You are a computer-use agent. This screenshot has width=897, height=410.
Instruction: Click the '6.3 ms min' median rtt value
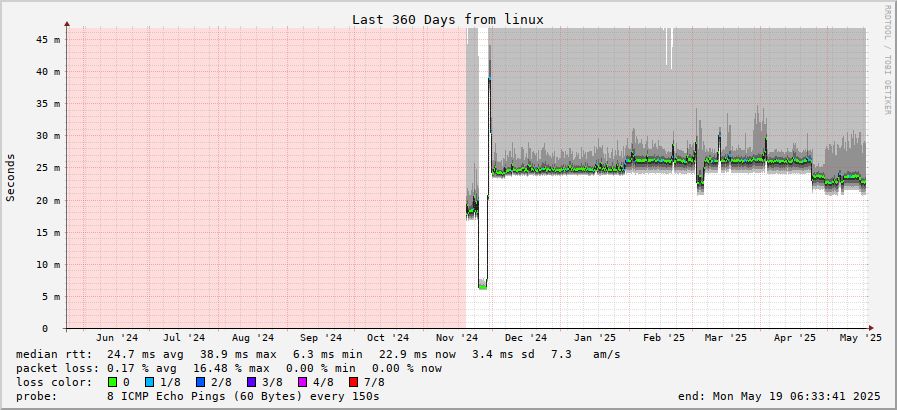[328, 355]
